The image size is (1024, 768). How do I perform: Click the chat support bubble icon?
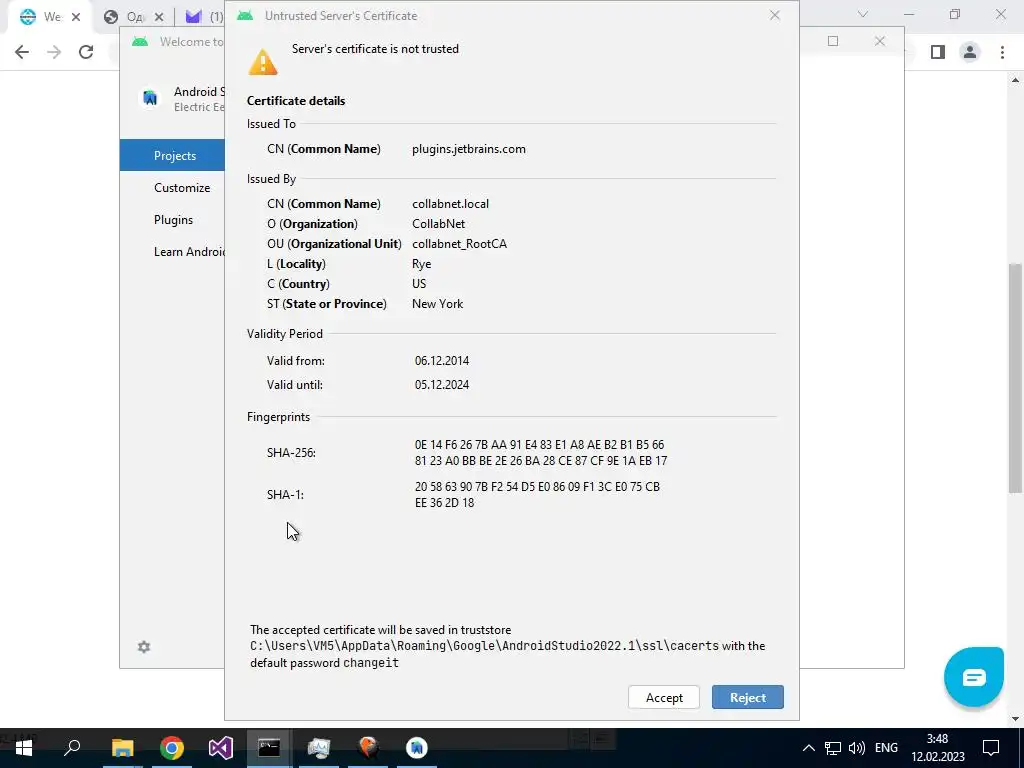click(x=973, y=677)
